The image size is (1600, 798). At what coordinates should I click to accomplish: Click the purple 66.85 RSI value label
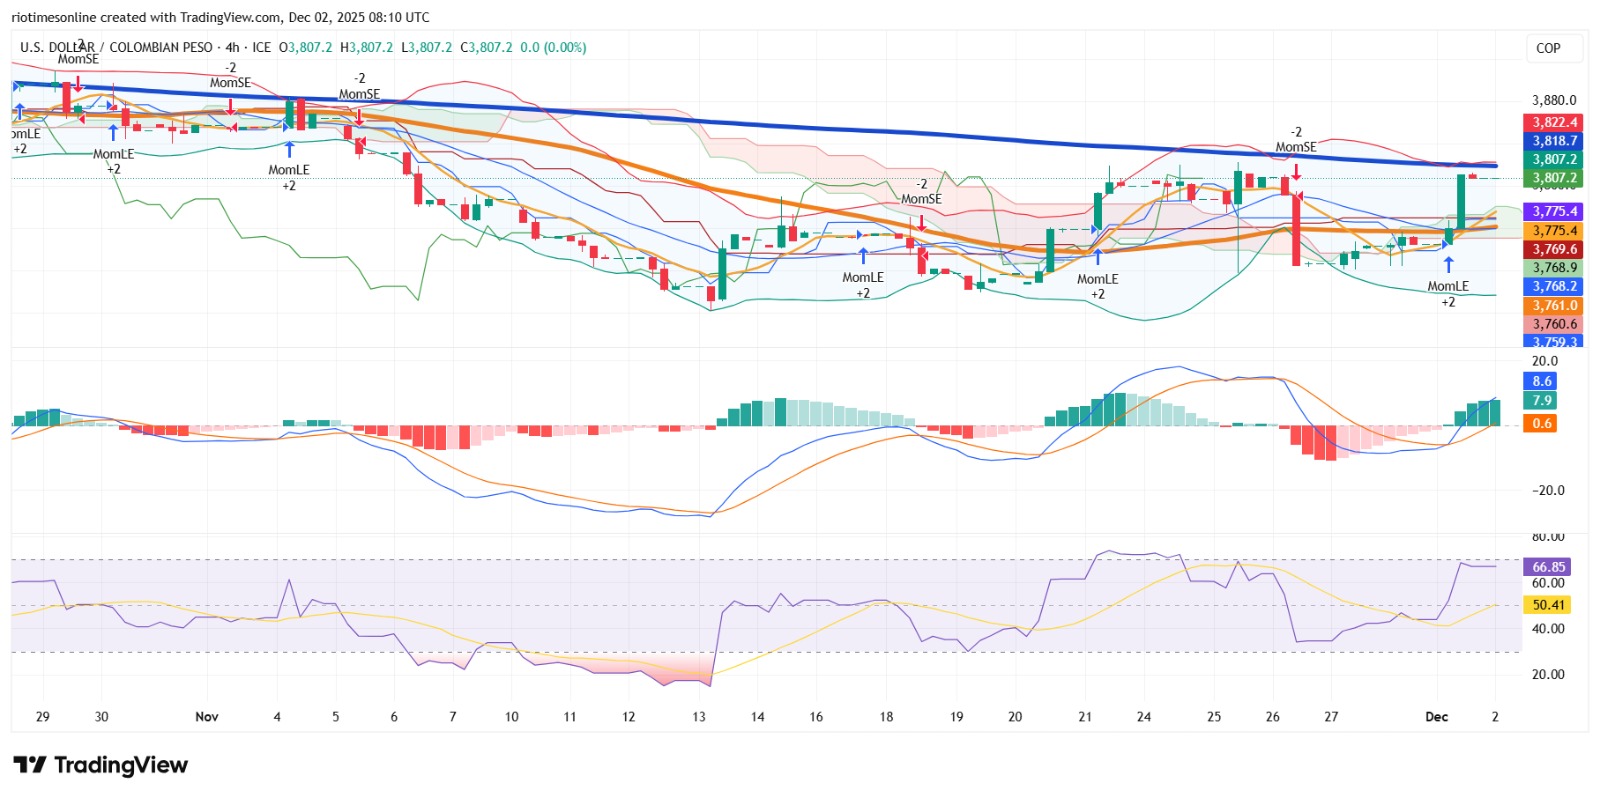[1548, 567]
